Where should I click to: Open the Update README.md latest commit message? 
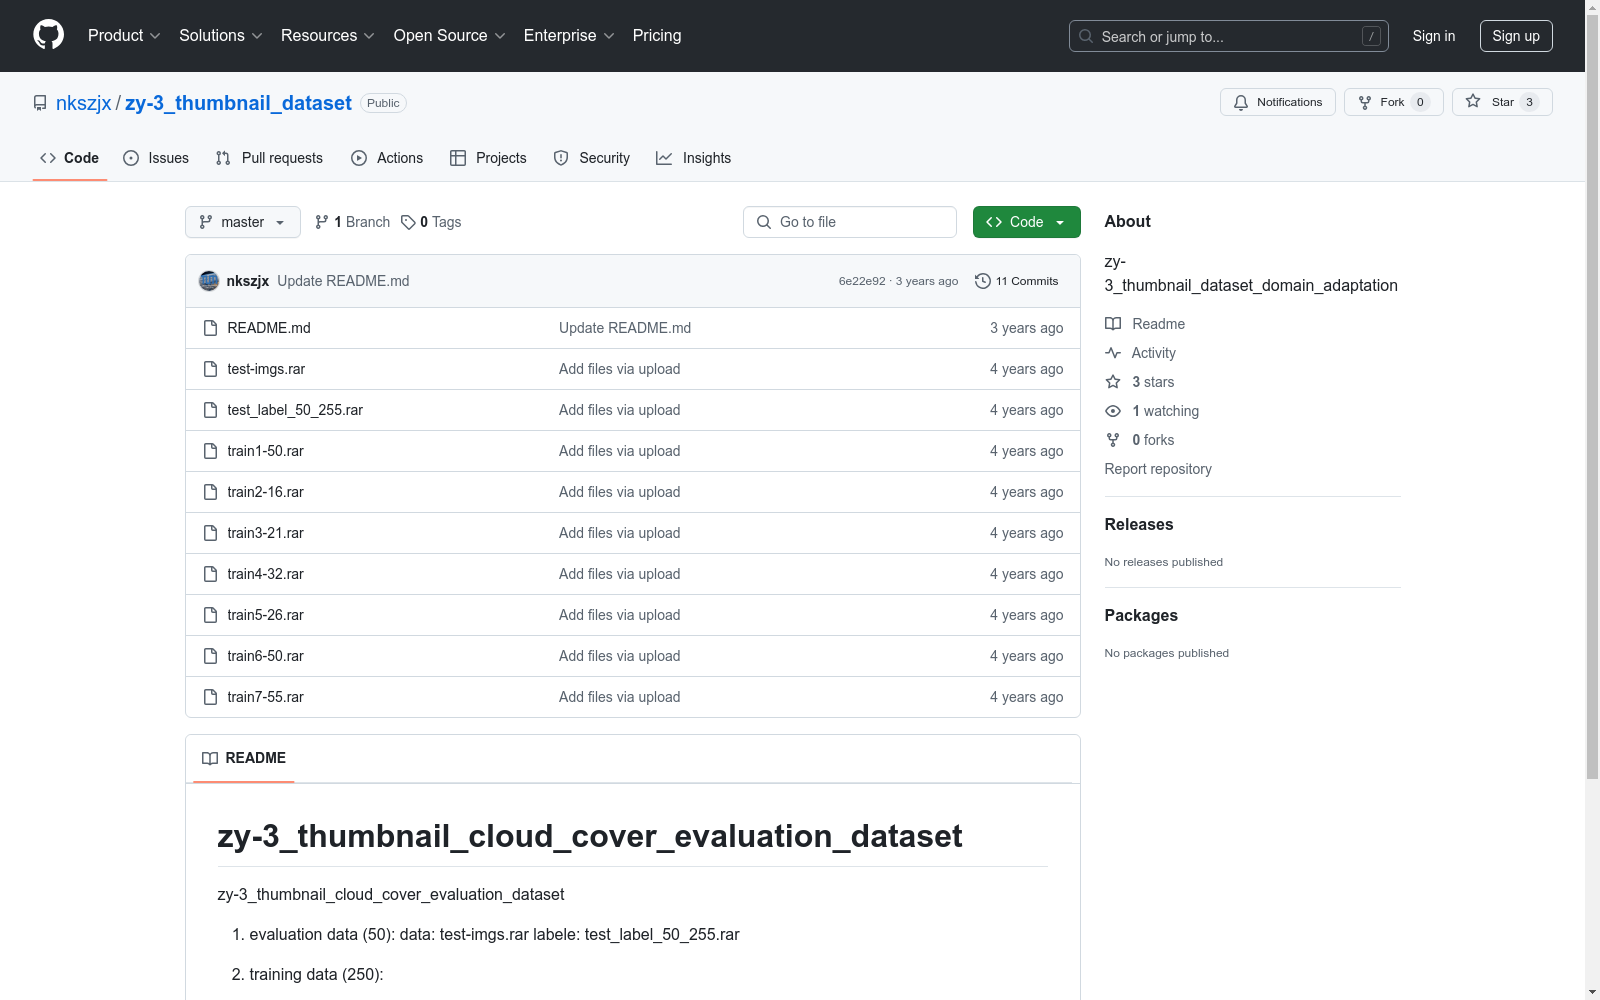pyautogui.click(x=343, y=281)
